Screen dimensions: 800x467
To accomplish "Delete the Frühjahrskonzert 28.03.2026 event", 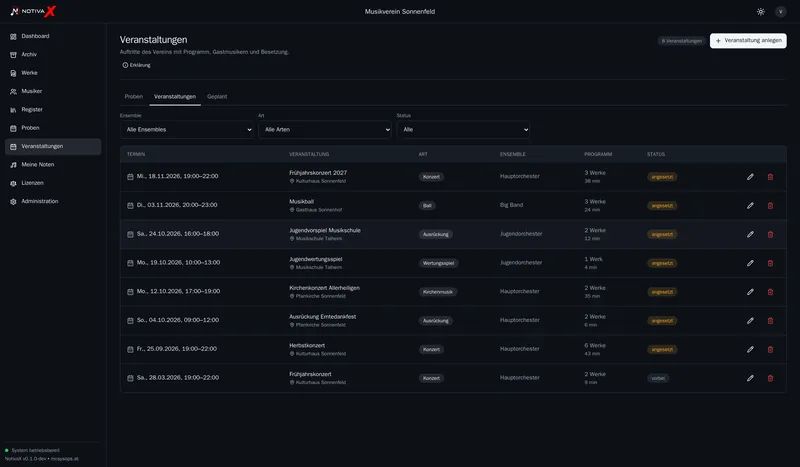I will [x=770, y=378].
